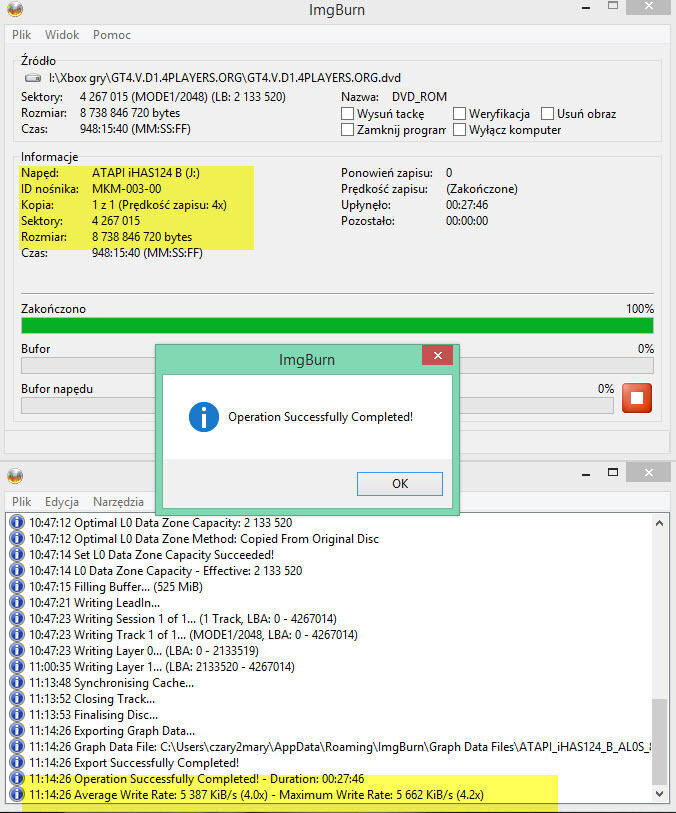
Task: Click log line Operation Successfully Completed Duration
Action: coord(196,779)
